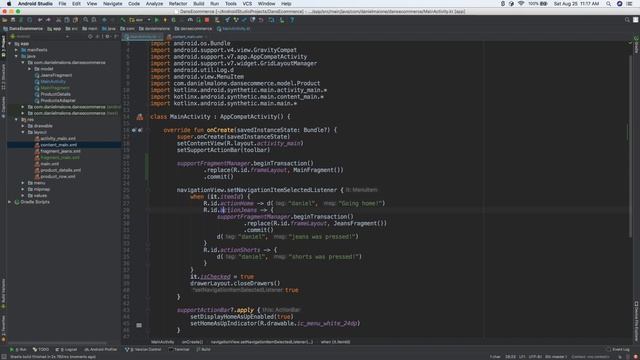Click the green Run app button
The height and width of the screenshot is (360, 640).
(x=156, y=20)
